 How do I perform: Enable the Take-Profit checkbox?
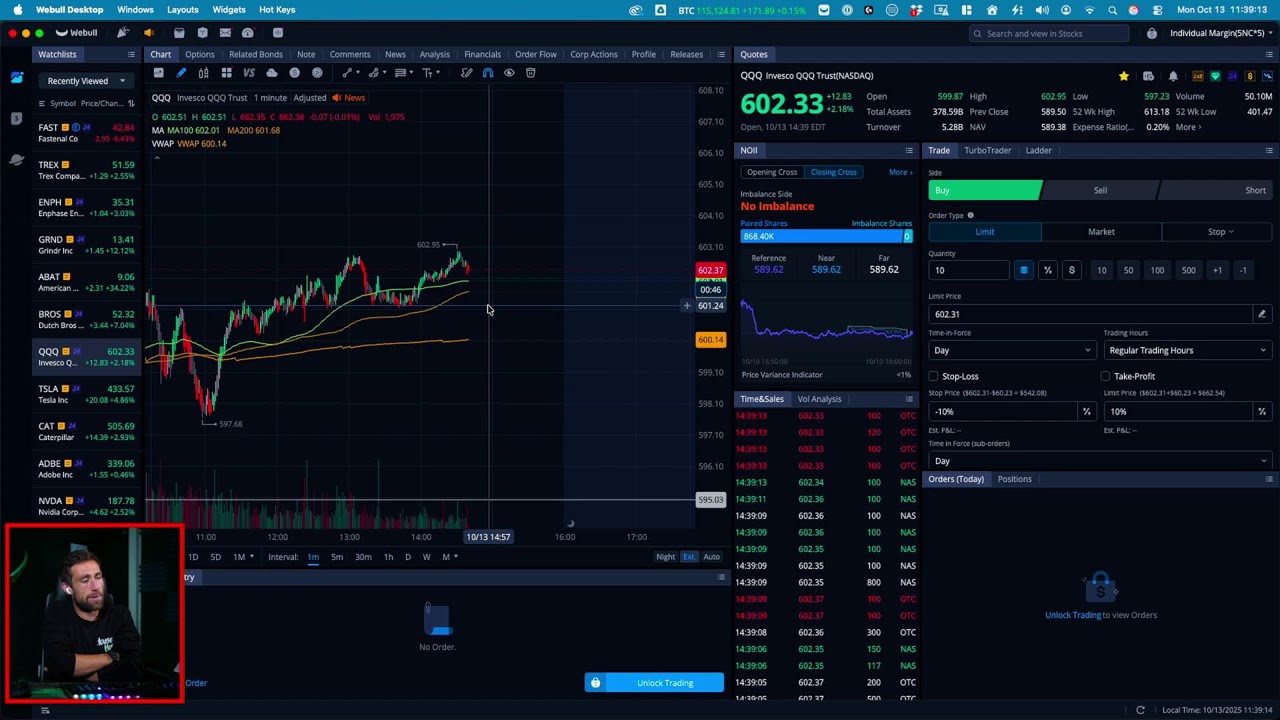[1105, 376]
